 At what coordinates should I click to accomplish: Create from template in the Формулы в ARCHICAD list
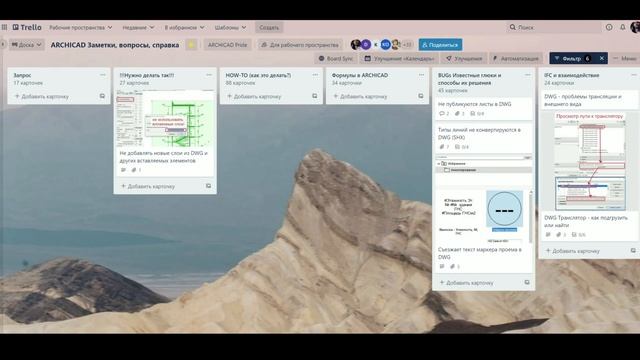click(421, 96)
